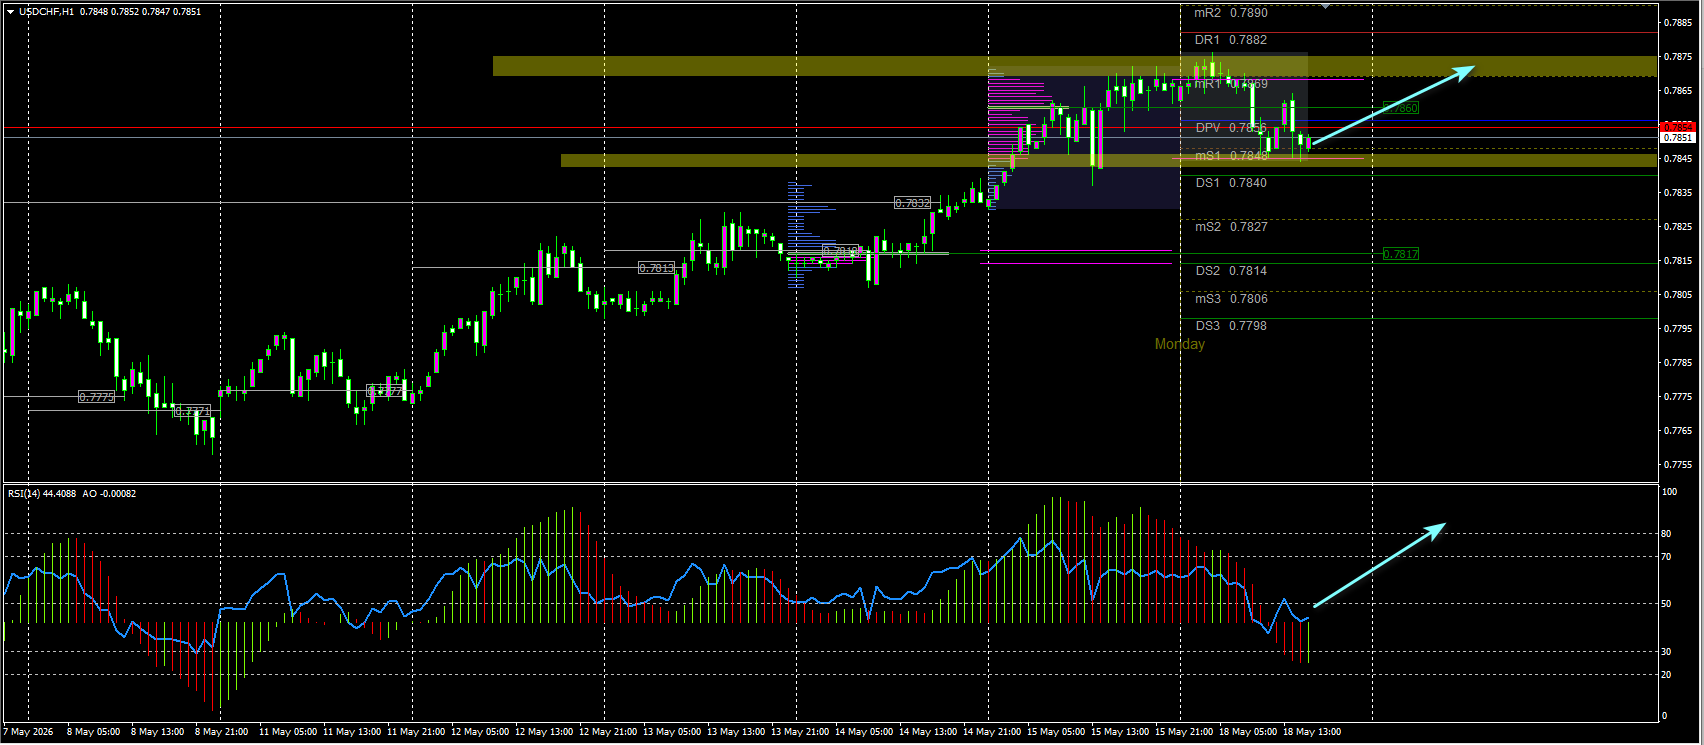Select the DS3 0.7798 support label
The width and height of the screenshot is (1704, 745).
pyautogui.click(x=1231, y=326)
